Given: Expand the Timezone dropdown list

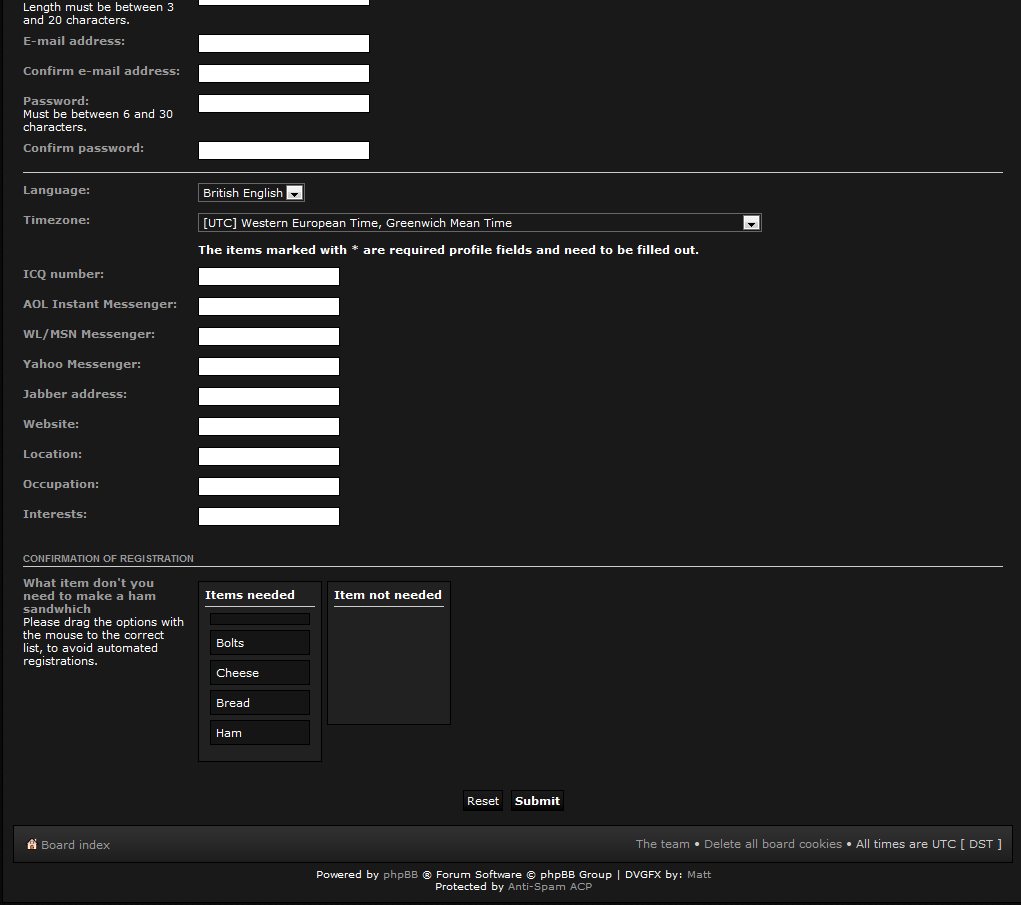Looking at the screenshot, I should (480, 223).
